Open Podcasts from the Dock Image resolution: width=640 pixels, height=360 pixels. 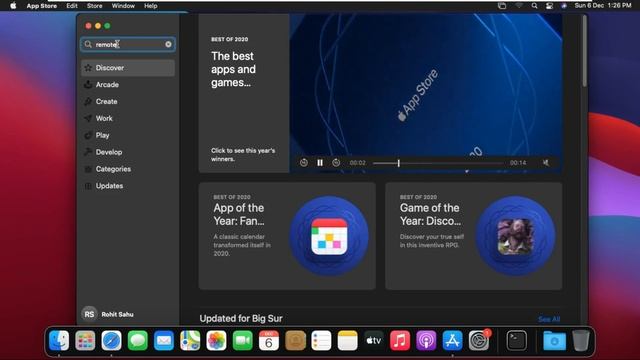[x=426, y=340]
